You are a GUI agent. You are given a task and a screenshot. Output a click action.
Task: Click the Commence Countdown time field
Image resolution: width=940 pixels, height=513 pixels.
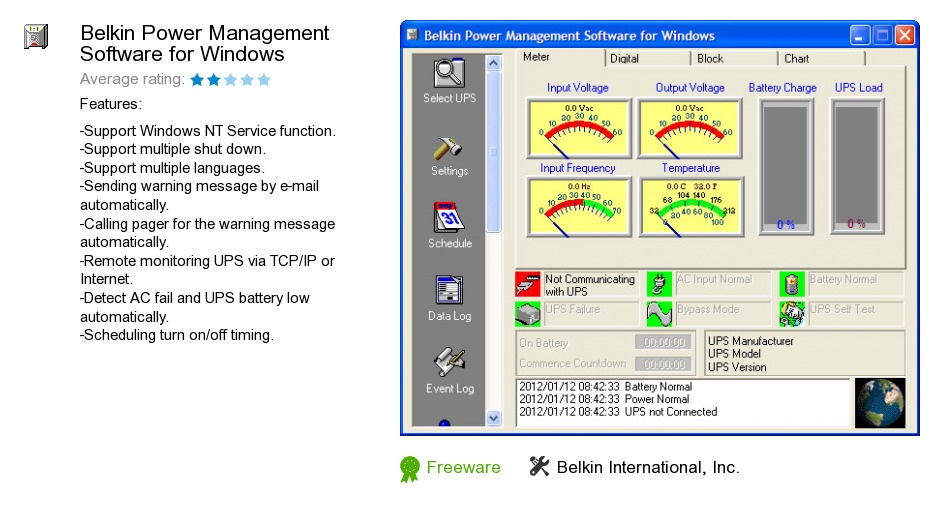tap(664, 364)
